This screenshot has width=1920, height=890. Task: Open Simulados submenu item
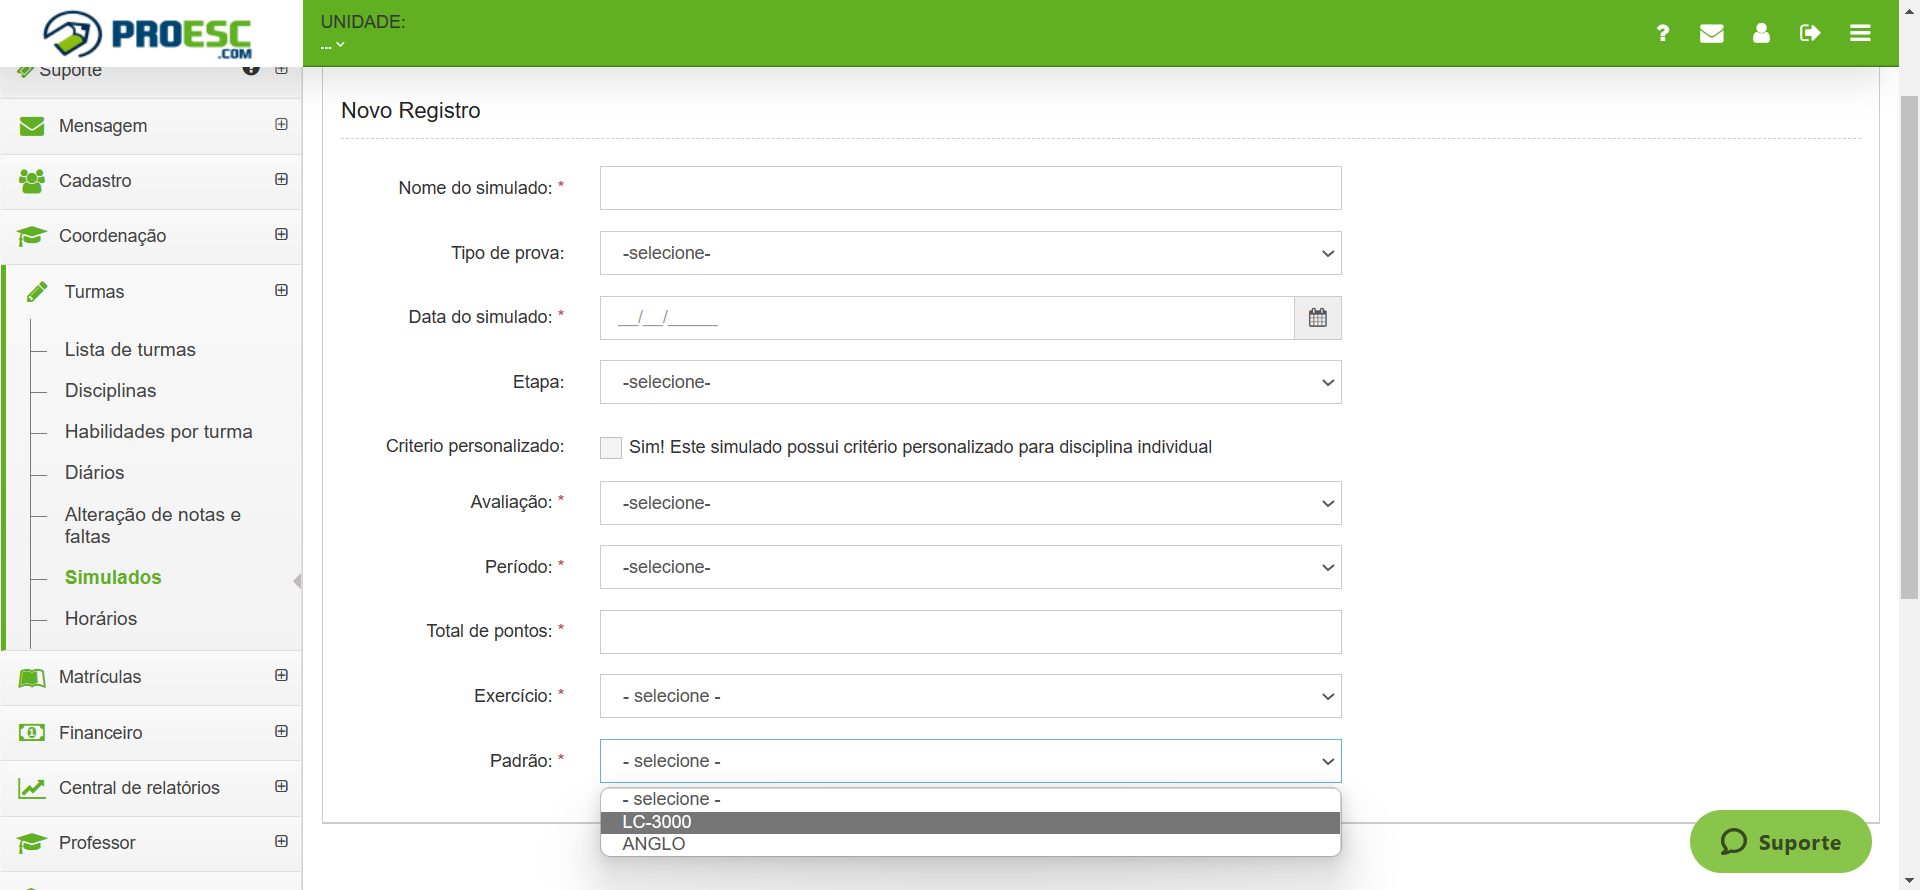[x=113, y=578]
